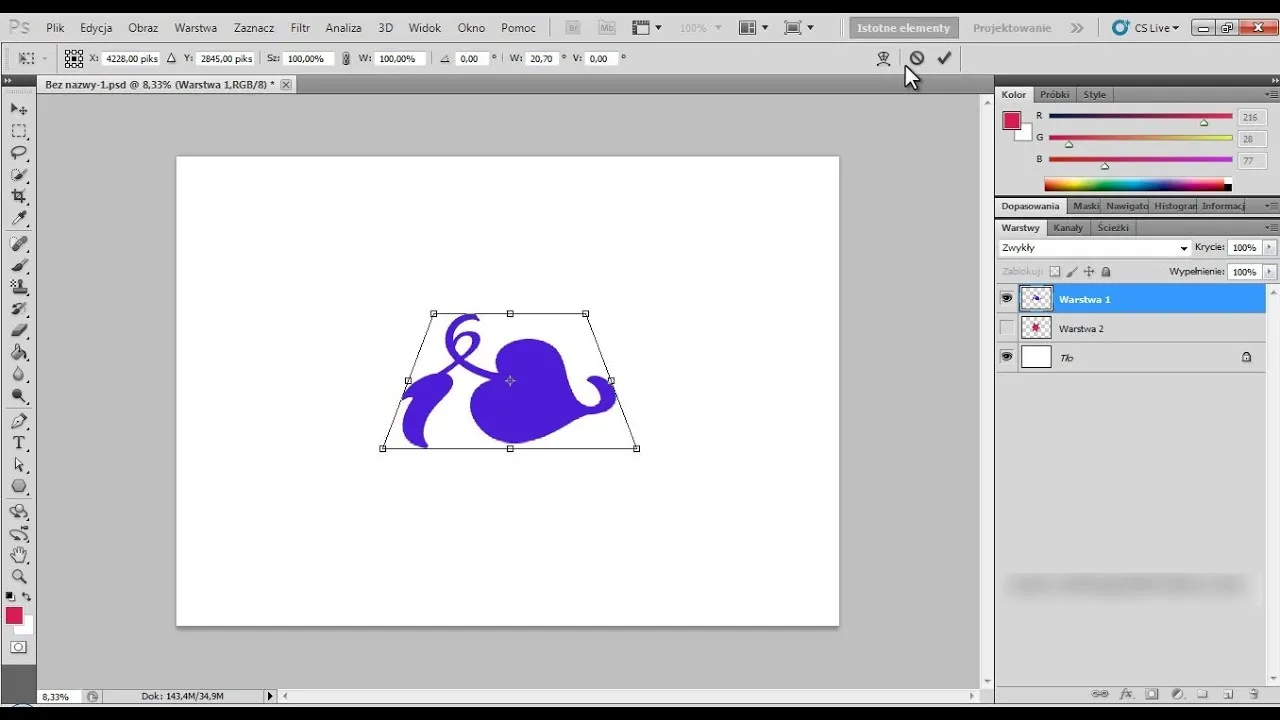Open the CS Live dropdown
Screen dimensions: 1280x720
point(1150,28)
